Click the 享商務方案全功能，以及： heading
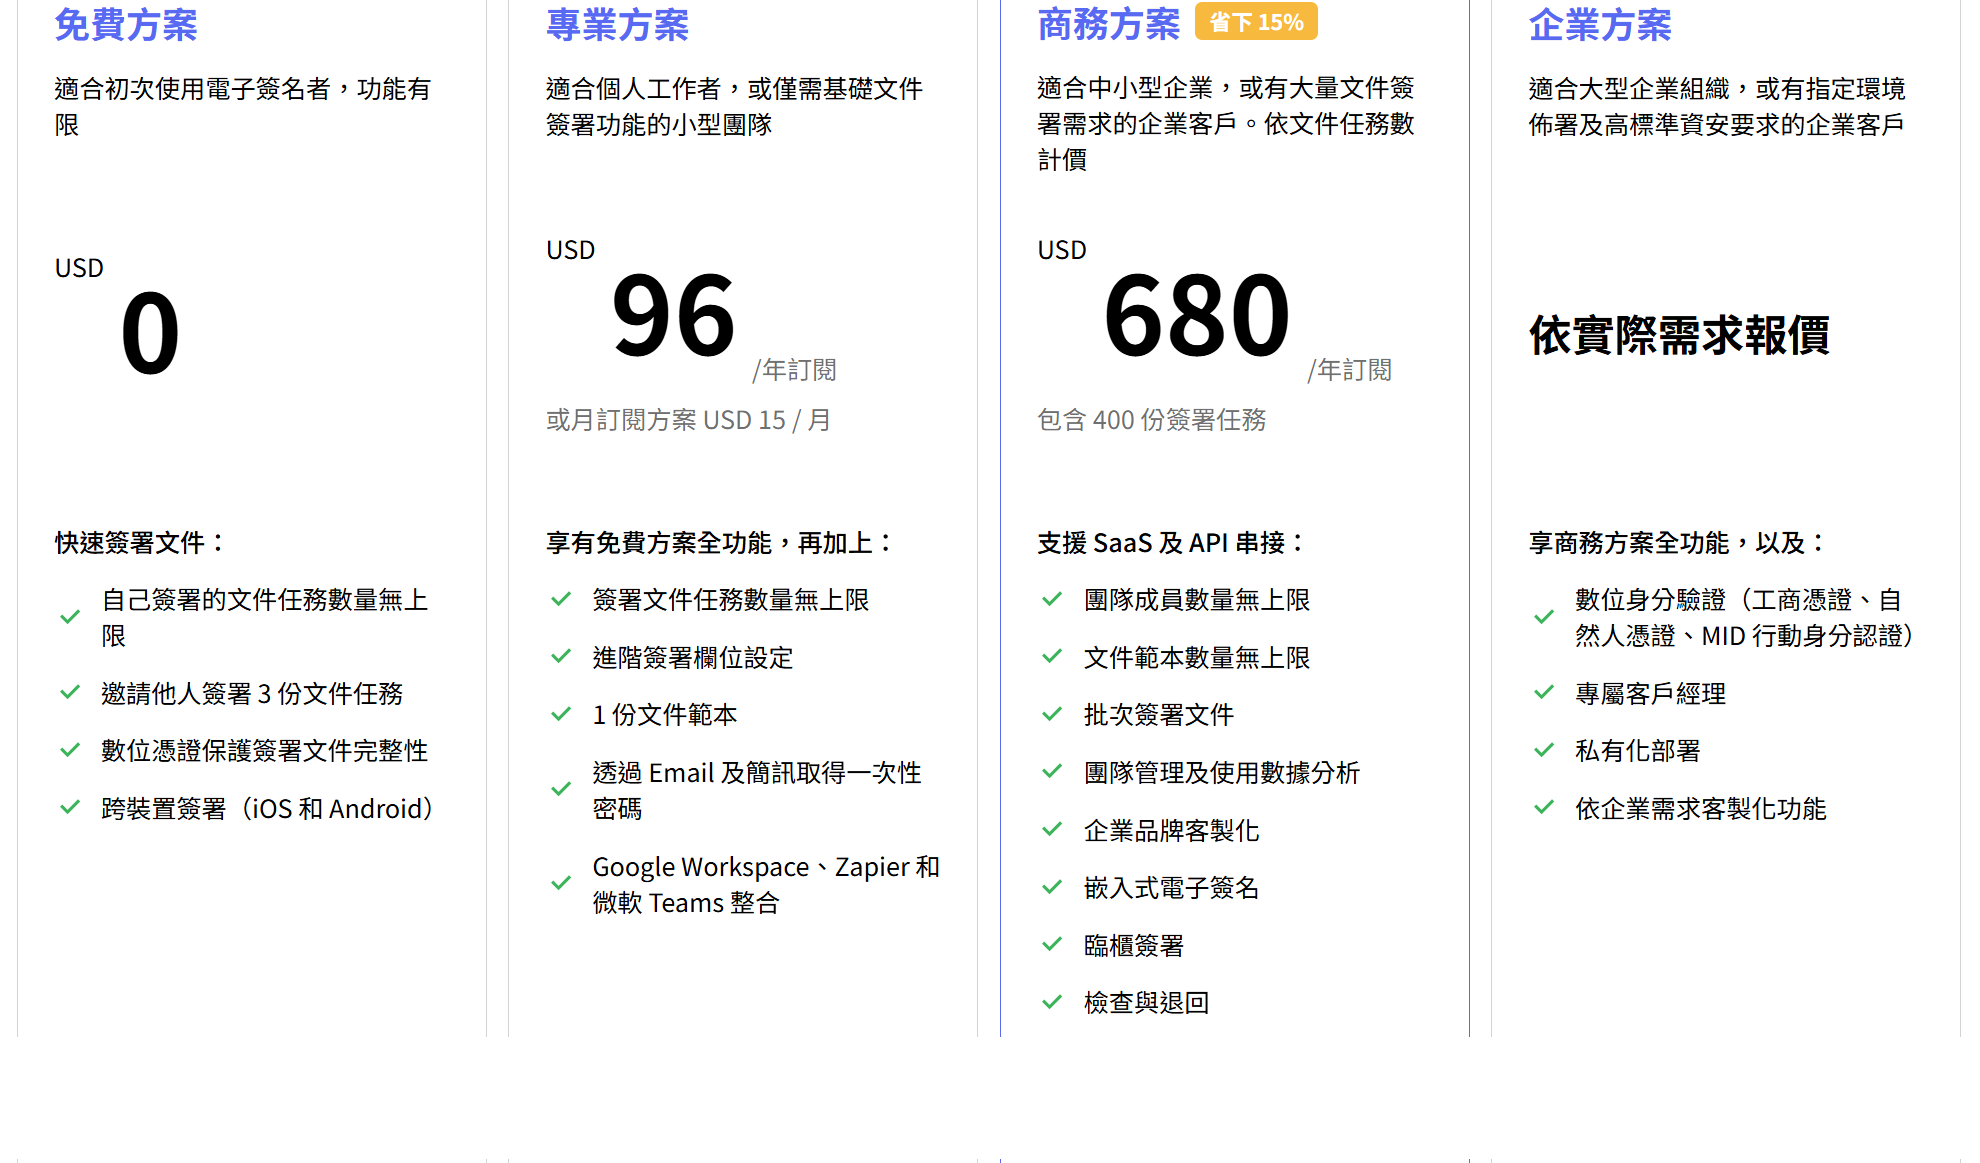 pos(1679,543)
